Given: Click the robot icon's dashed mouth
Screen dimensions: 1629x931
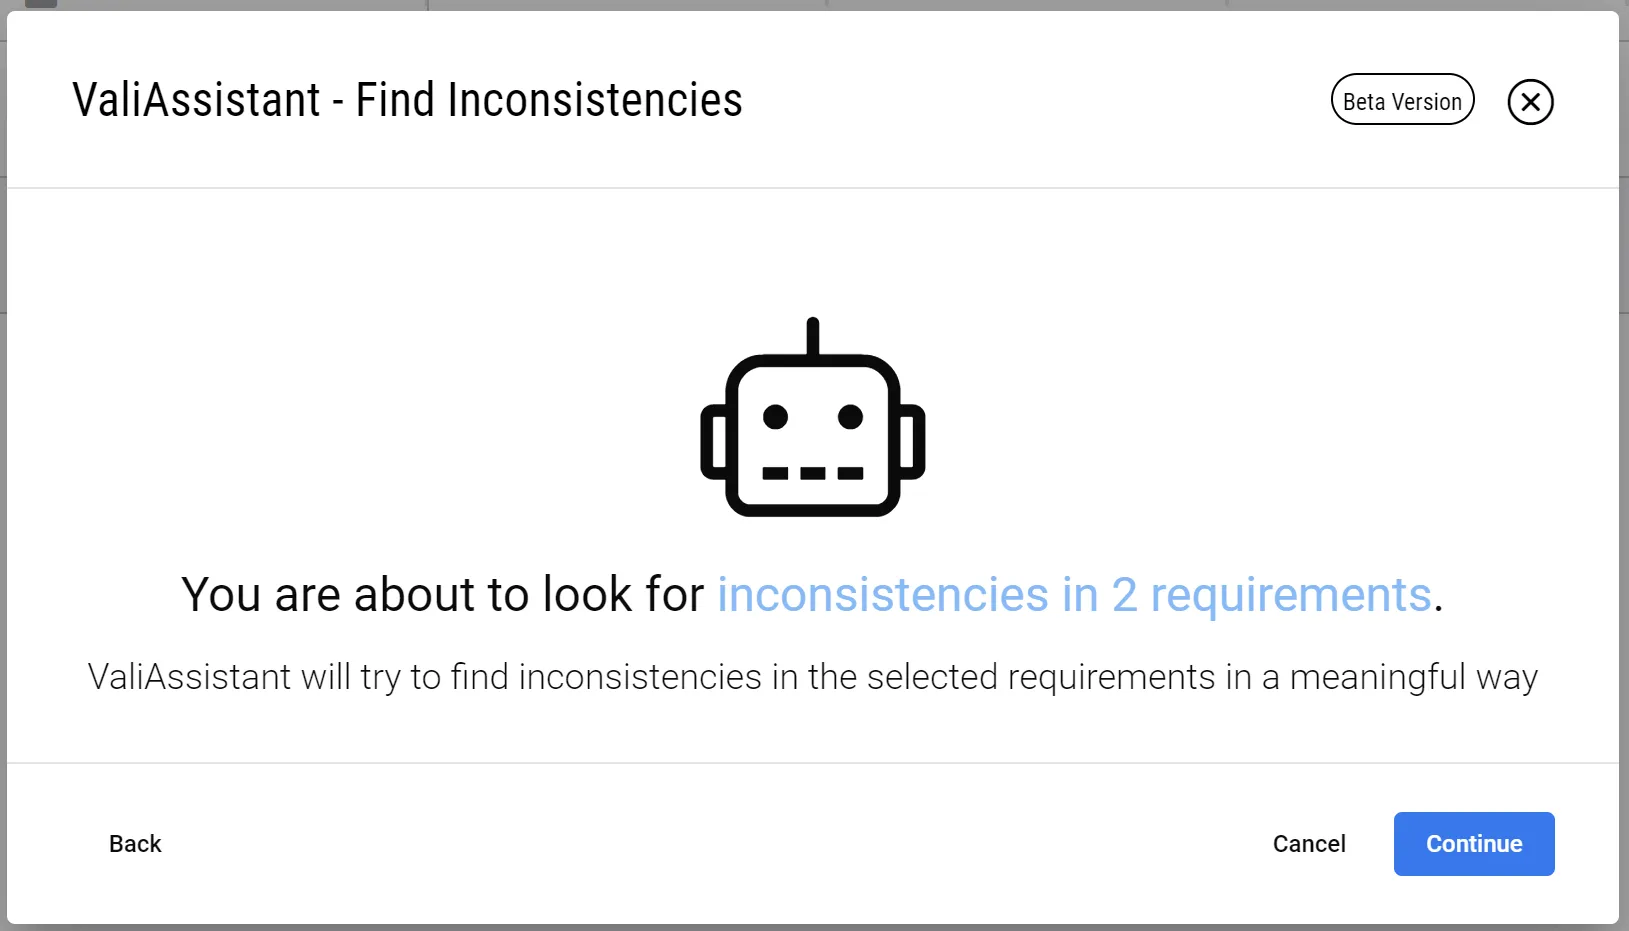Looking at the screenshot, I should point(812,475).
